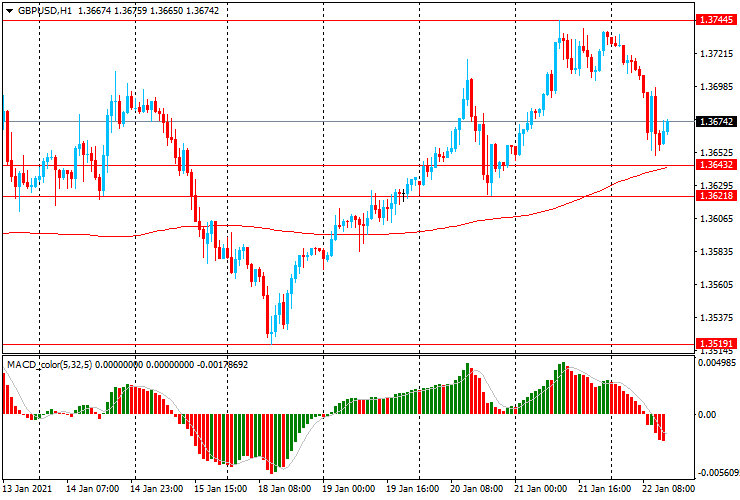Click the 0.004985 MACD scale maximum
Viewport: 740px width, 500px height.
[x=717, y=363]
